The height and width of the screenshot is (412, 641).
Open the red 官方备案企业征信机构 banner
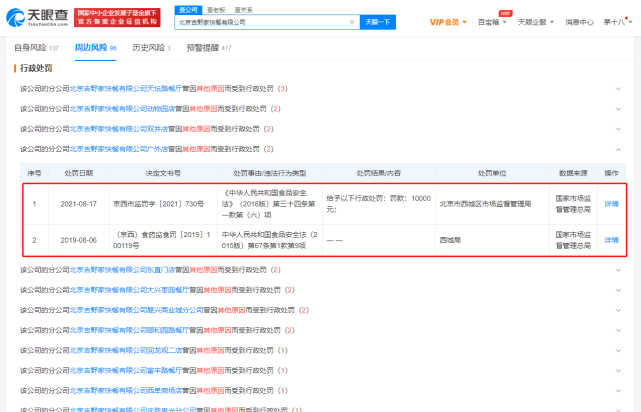(x=117, y=18)
